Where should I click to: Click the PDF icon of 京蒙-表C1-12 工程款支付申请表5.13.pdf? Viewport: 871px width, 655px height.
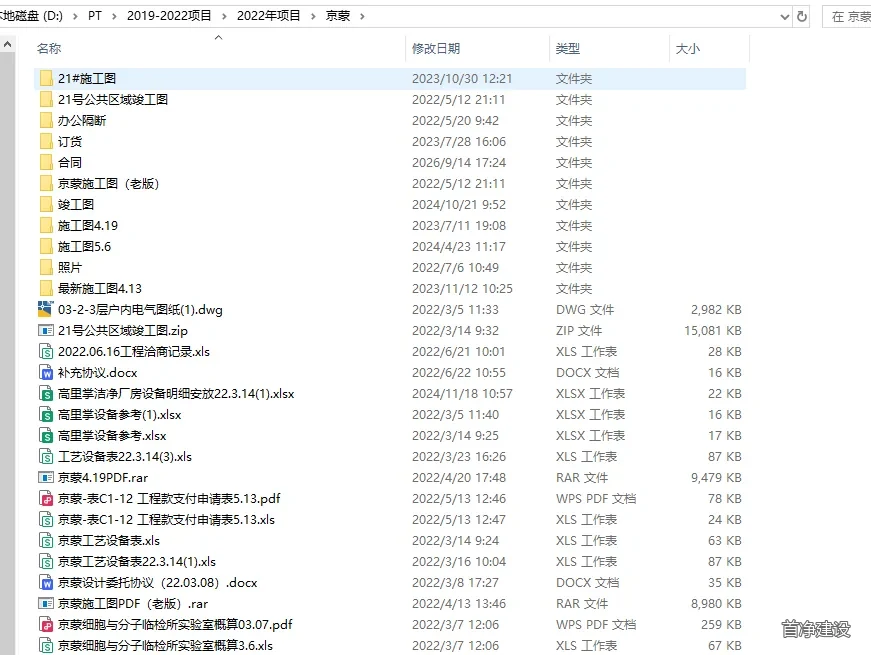[x=46, y=498]
